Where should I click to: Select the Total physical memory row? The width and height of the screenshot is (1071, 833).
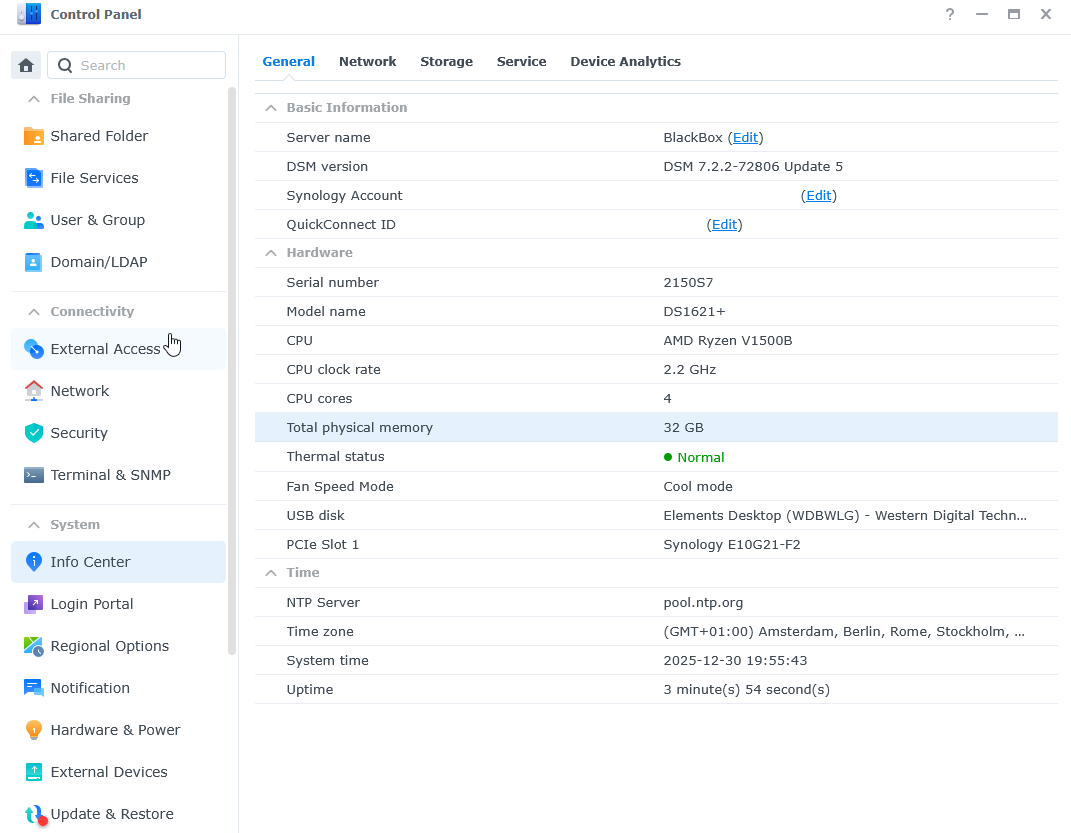pos(656,427)
